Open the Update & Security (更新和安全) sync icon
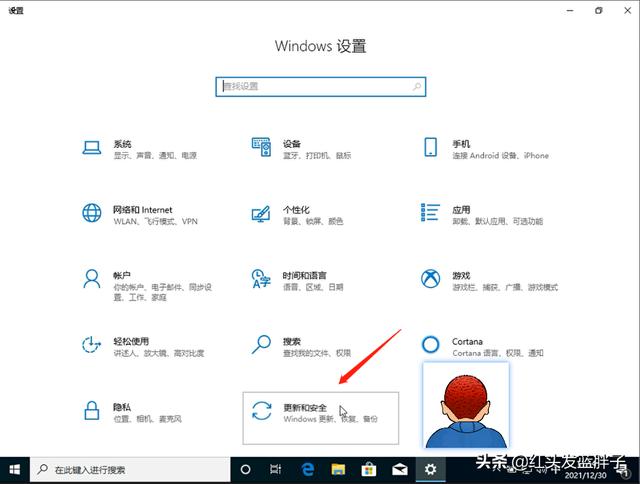The image size is (640, 484). (x=261, y=411)
